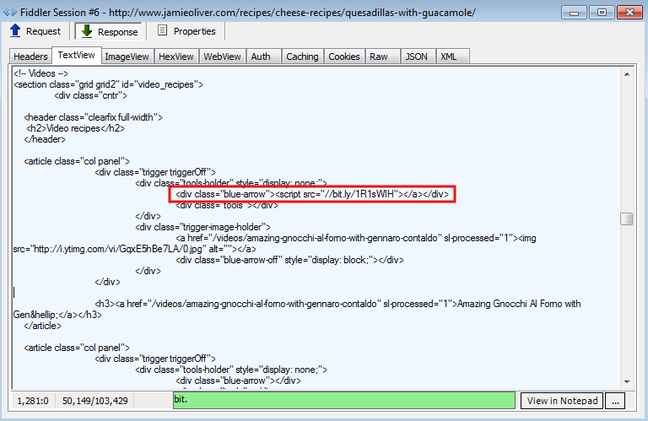Viewport: 648px width, 421px height.
Task: Click the 'Gen&hellip;</a></h3>' line
Action: [57, 315]
